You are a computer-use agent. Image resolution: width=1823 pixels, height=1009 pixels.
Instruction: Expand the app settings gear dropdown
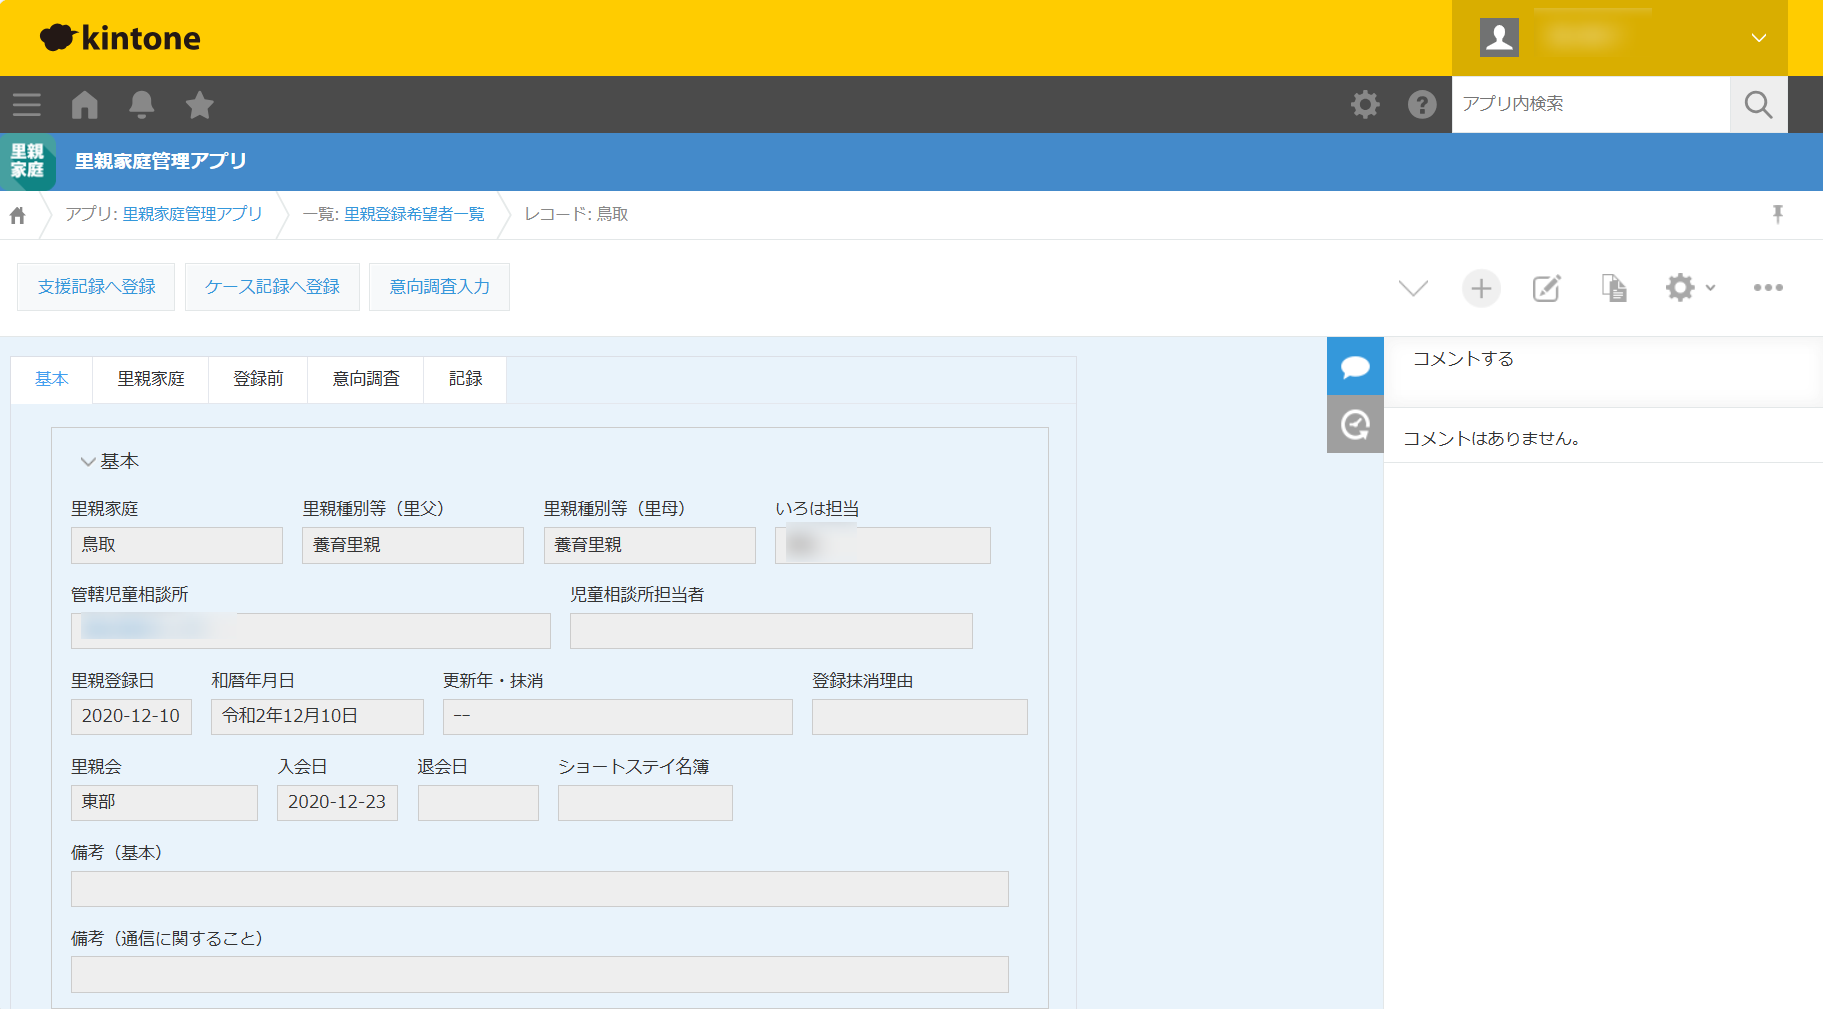tap(1689, 288)
